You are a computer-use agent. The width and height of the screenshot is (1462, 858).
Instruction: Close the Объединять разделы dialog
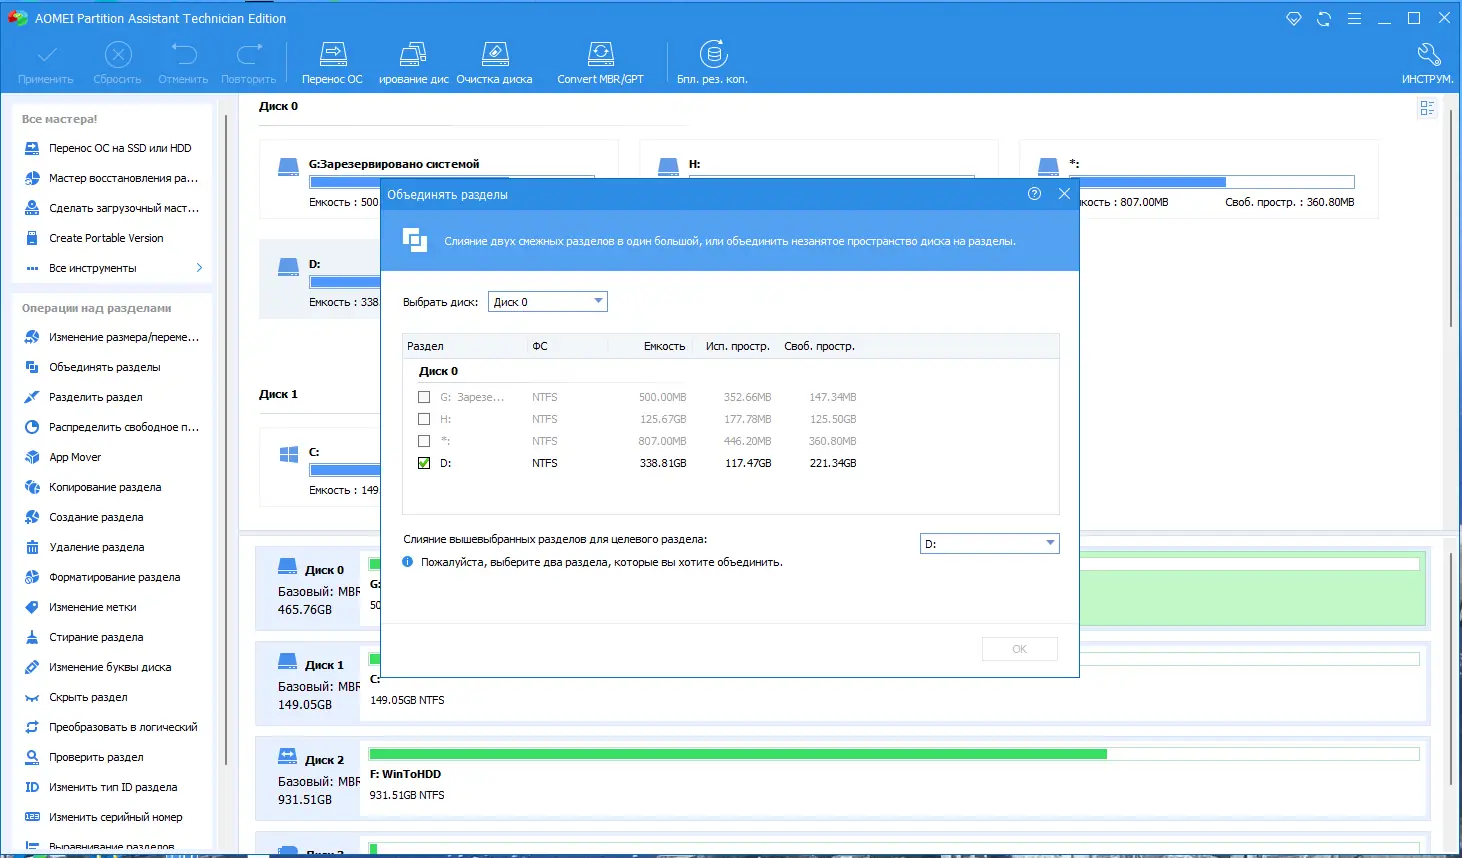[1064, 194]
